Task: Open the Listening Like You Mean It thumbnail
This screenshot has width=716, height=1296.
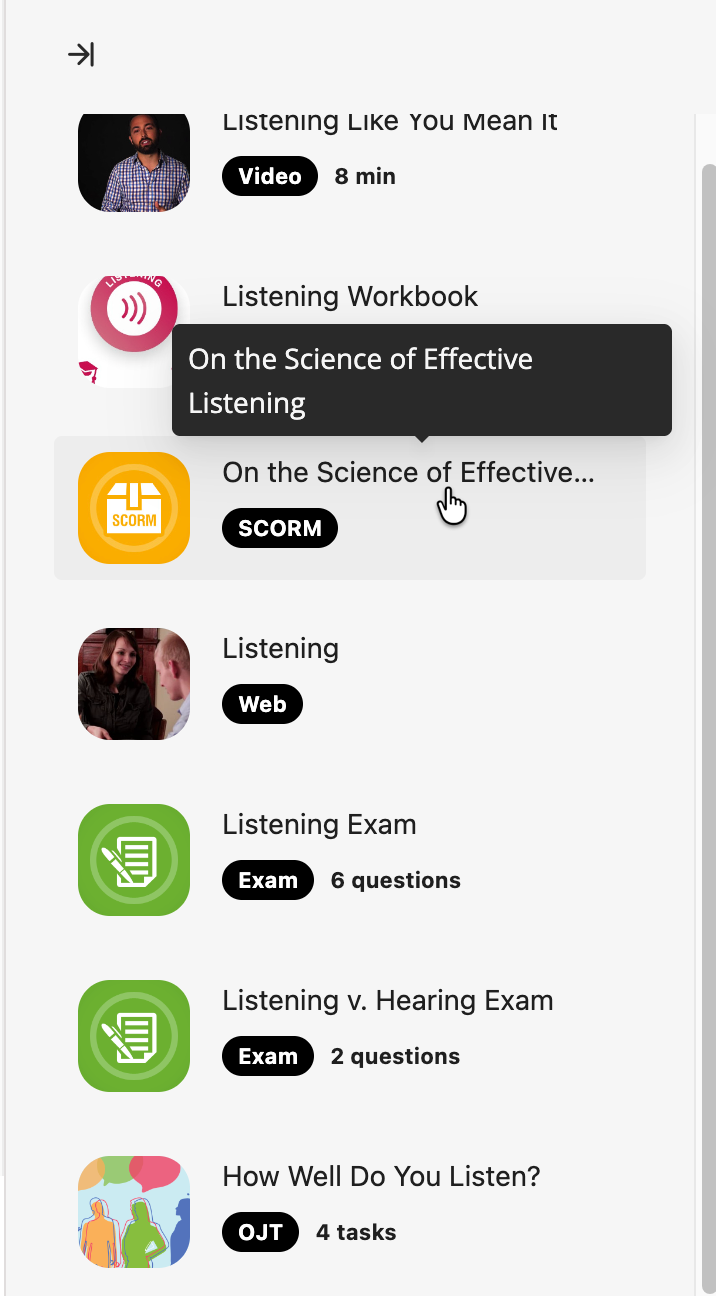Action: [x=134, y=162]
